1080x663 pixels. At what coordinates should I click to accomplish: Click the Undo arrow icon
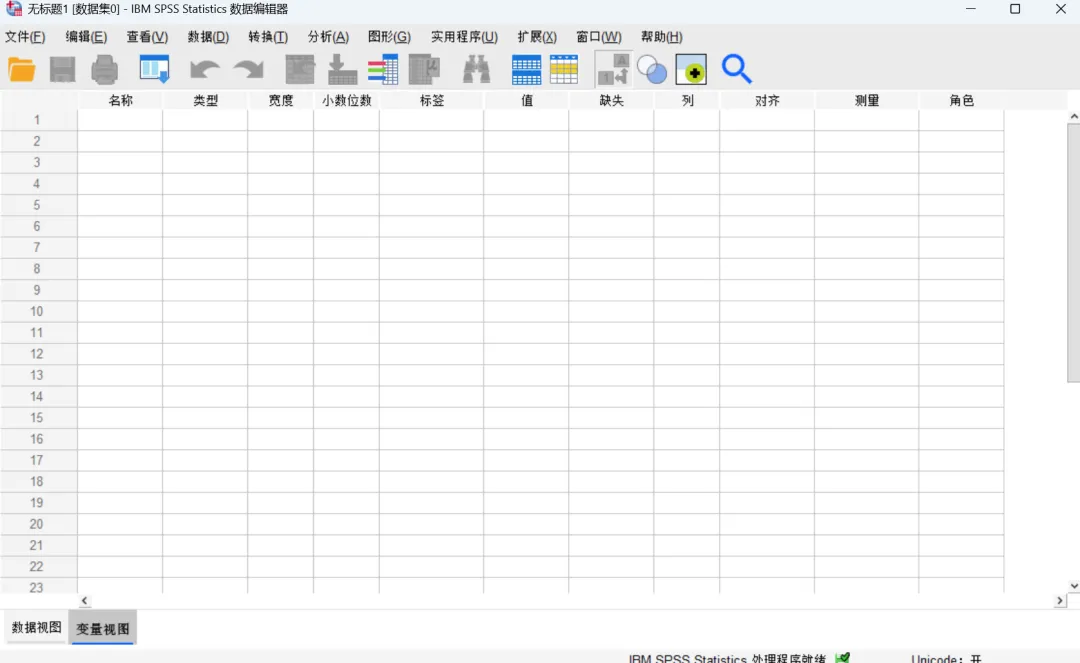coord(205,70)
